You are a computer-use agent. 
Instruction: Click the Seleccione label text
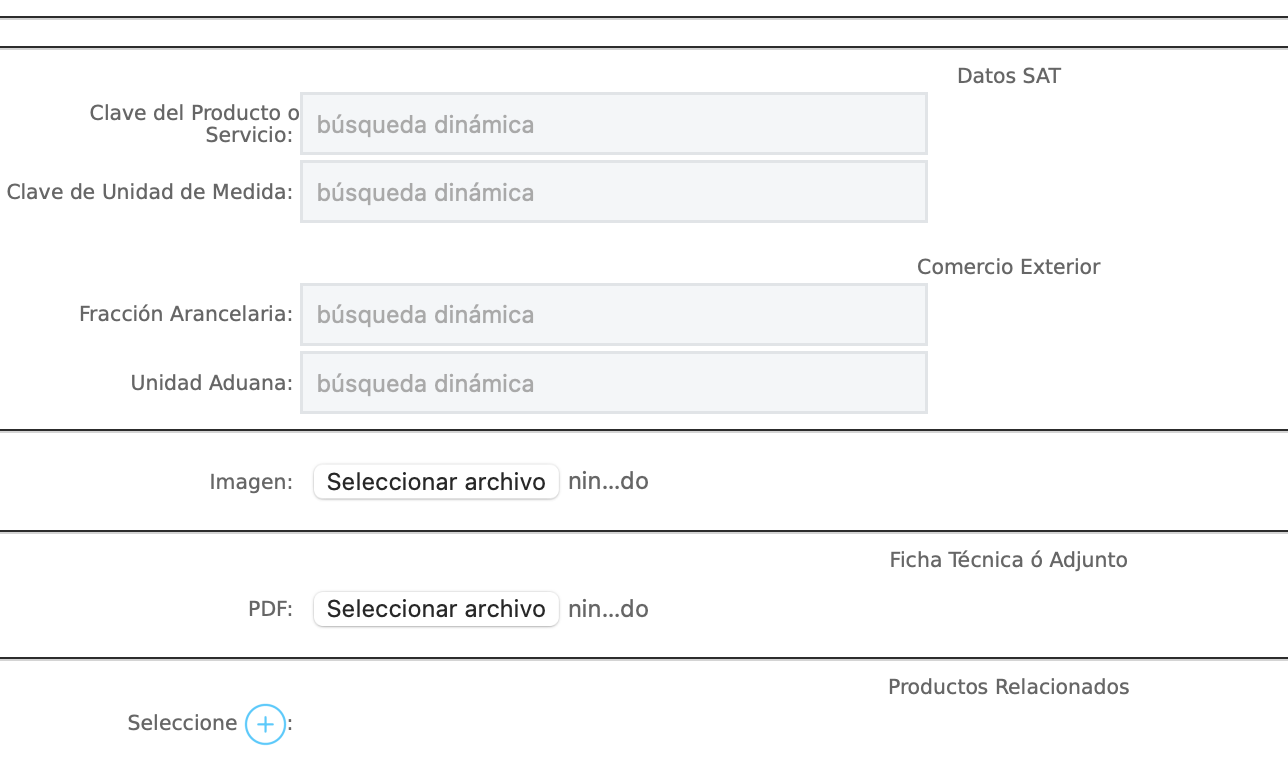coord(182,723)
